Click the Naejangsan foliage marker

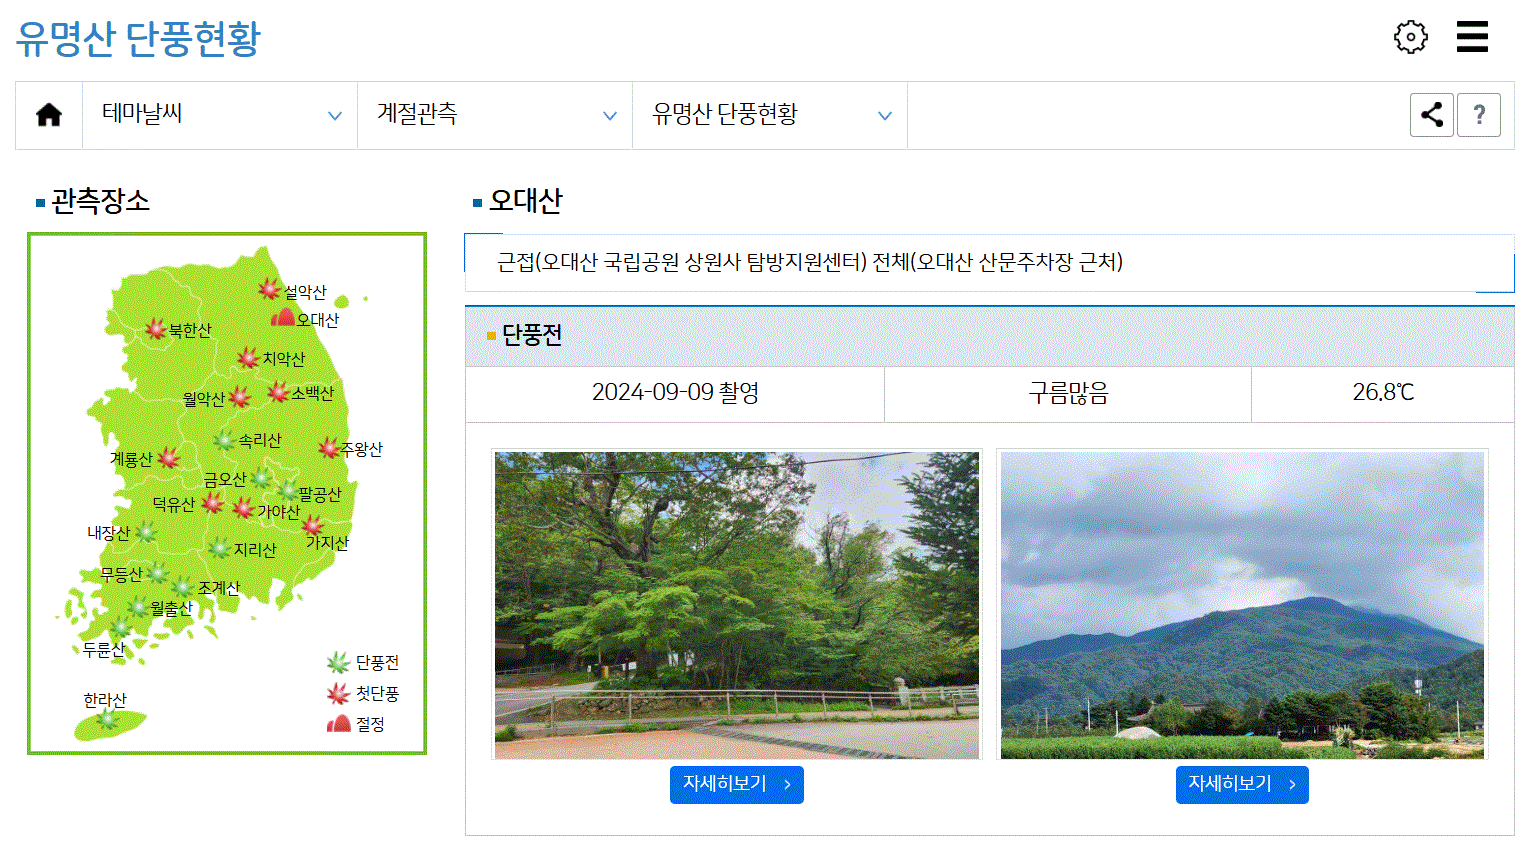148,533
